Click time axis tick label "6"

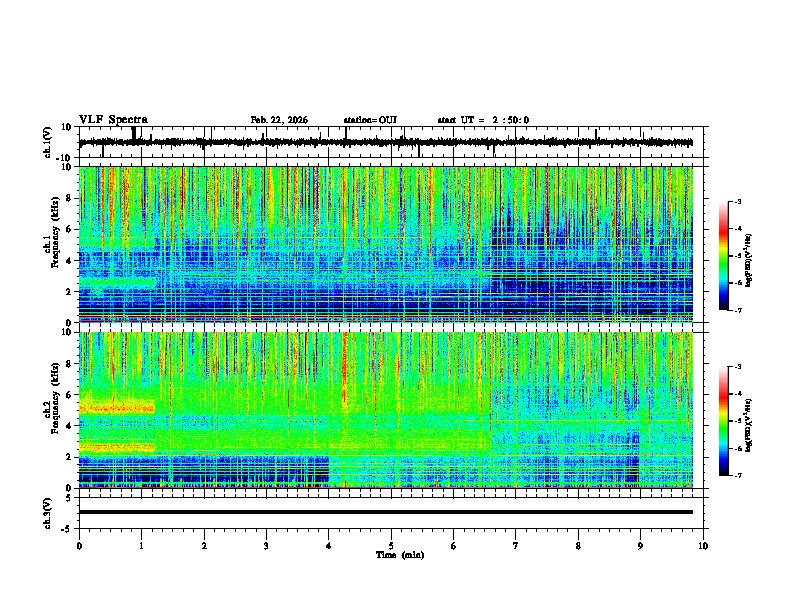pyautogui.click(x=454, y=545)
